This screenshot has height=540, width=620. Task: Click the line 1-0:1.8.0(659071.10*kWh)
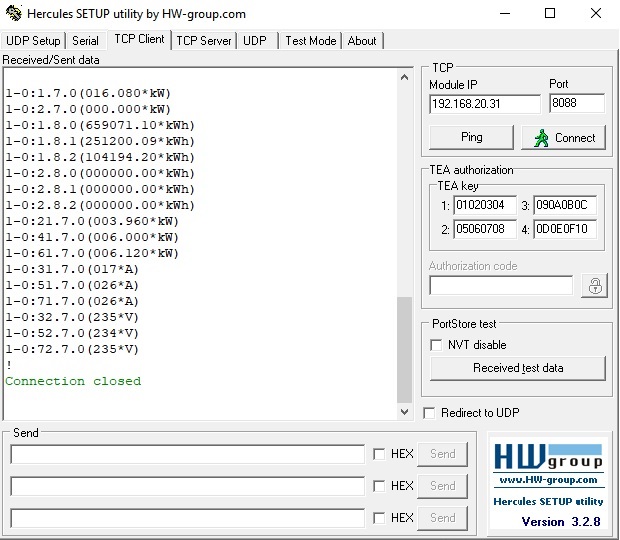100,125
